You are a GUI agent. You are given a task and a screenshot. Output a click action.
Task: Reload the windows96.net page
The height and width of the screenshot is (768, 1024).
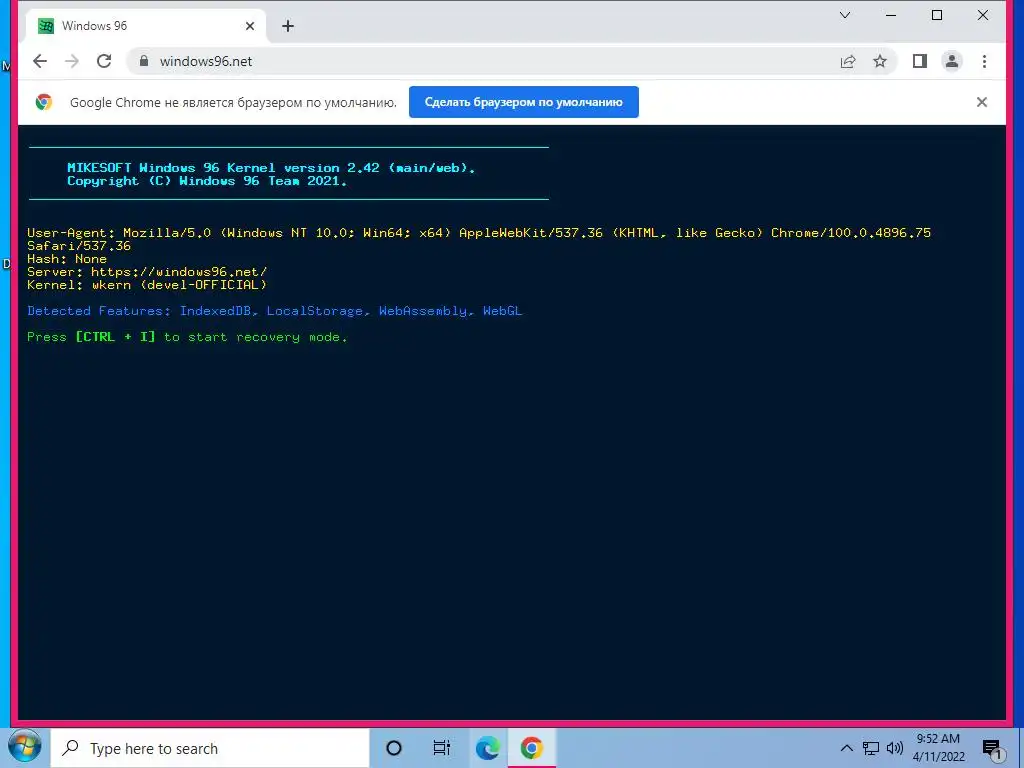click(104, 61)
